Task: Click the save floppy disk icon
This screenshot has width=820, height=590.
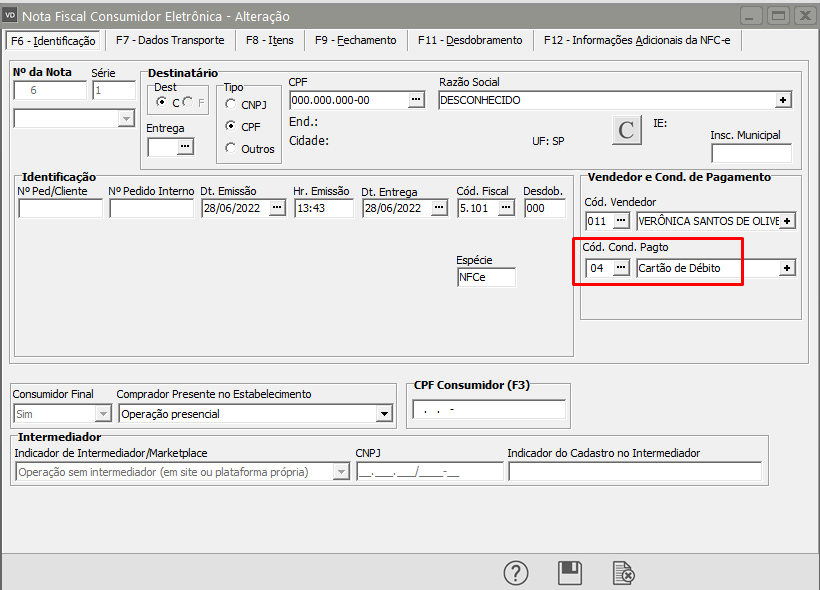Action: tap(570, 573)
